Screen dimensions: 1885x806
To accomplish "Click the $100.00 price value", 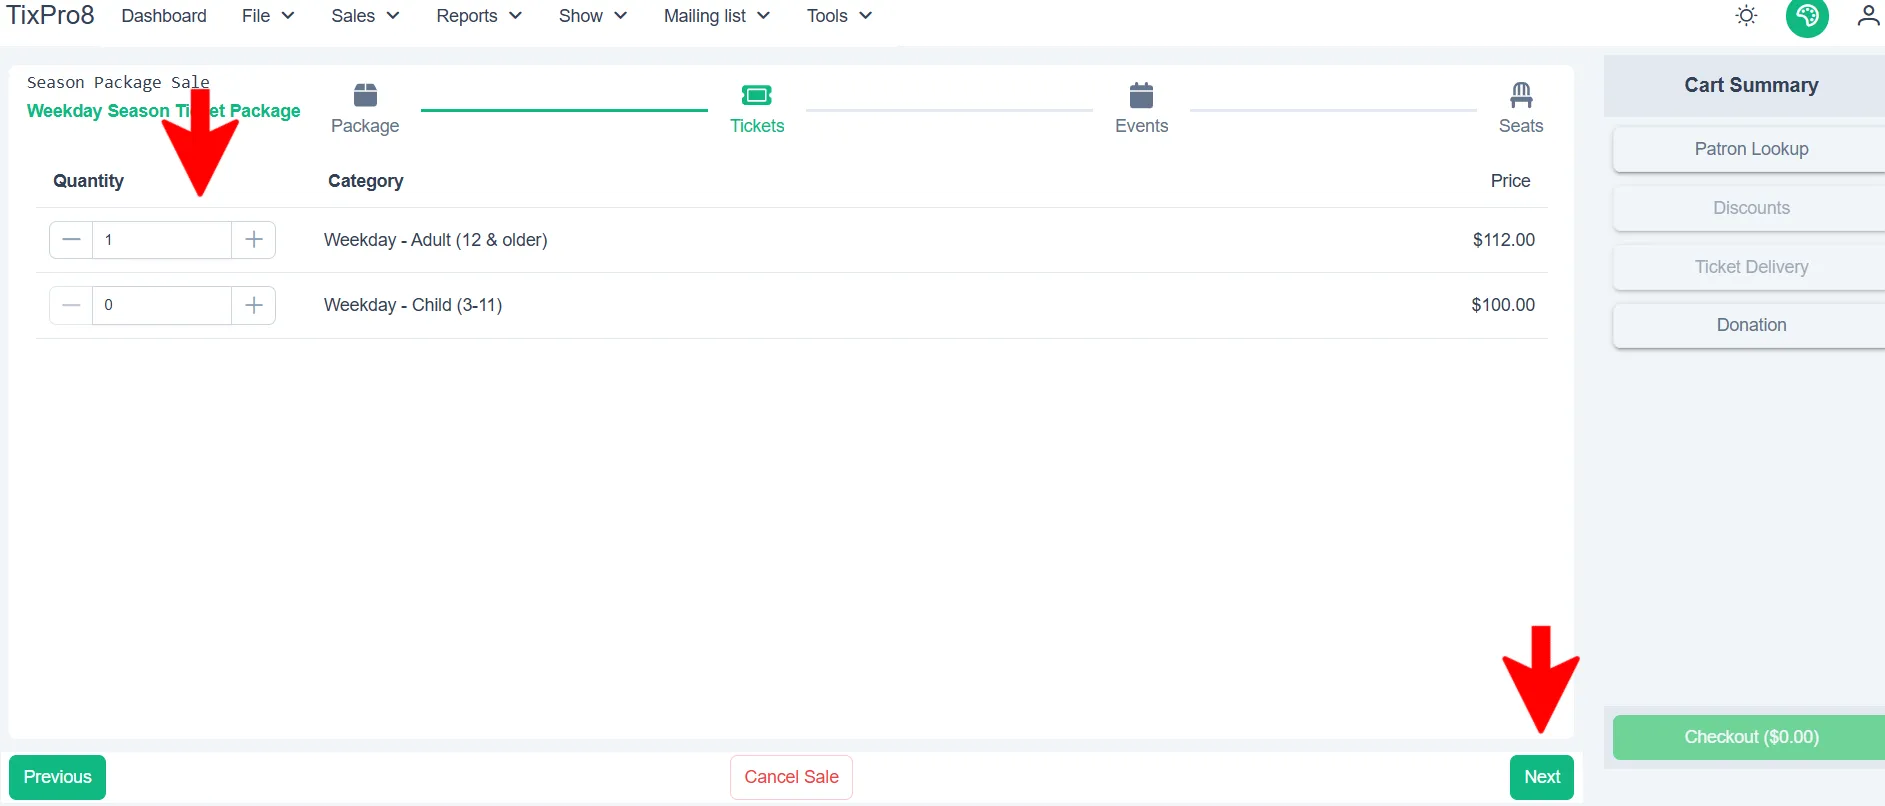I will (x=1503, y=305).
